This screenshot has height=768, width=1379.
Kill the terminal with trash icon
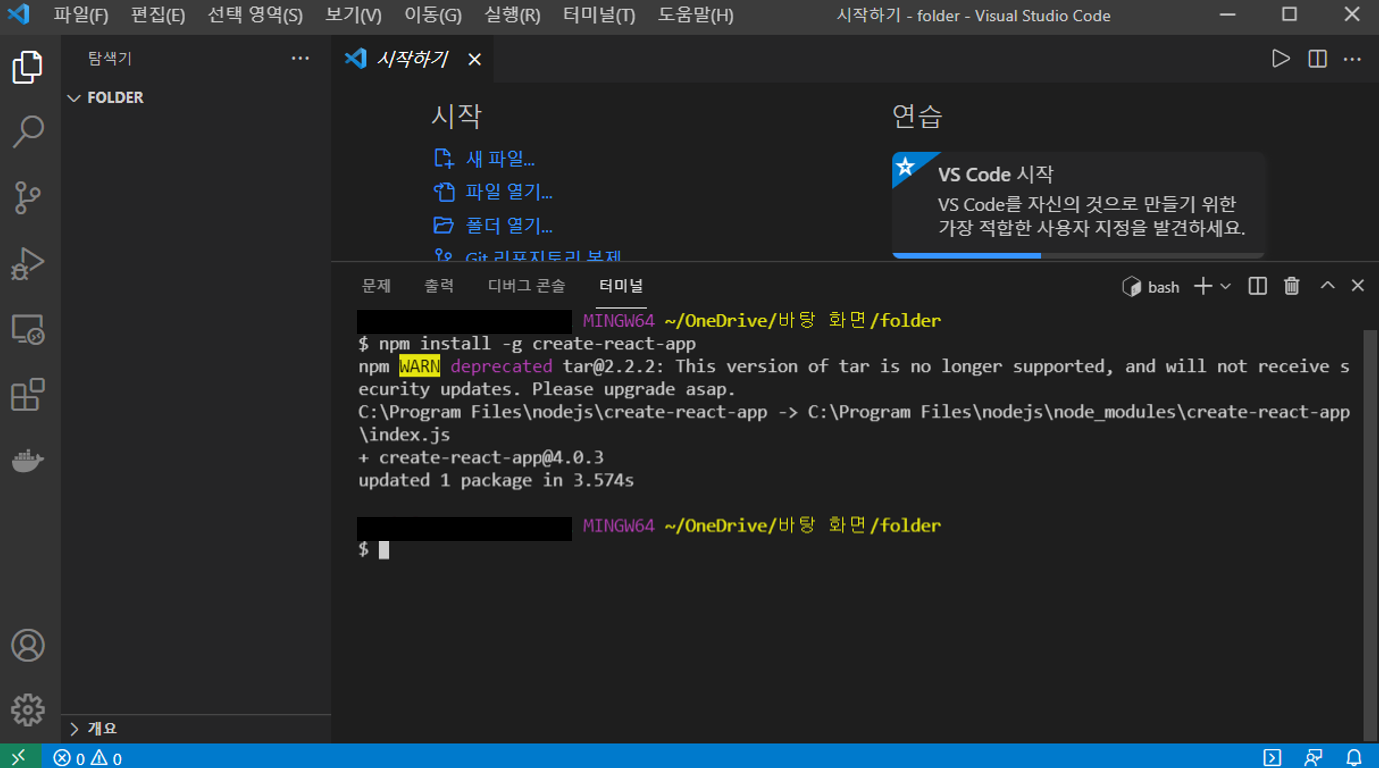[1292, 286]
